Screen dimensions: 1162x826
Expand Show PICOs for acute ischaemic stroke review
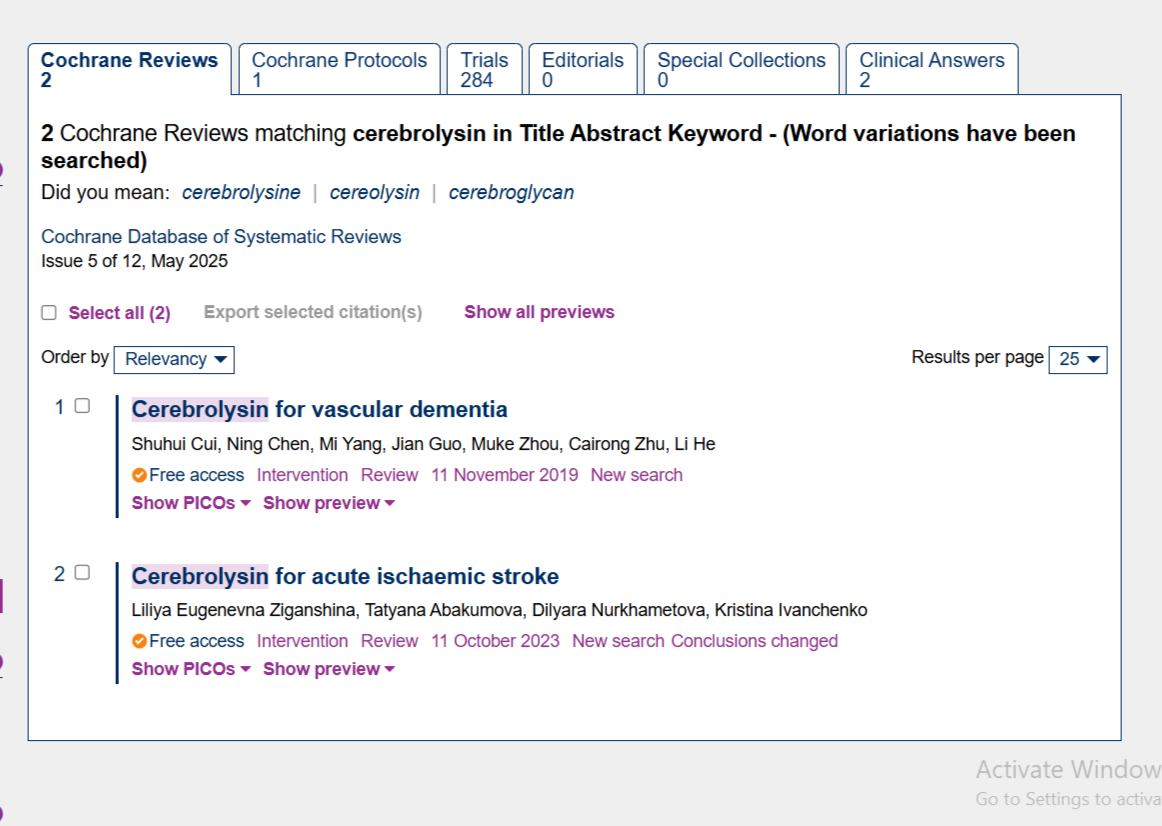coord(191,669)
